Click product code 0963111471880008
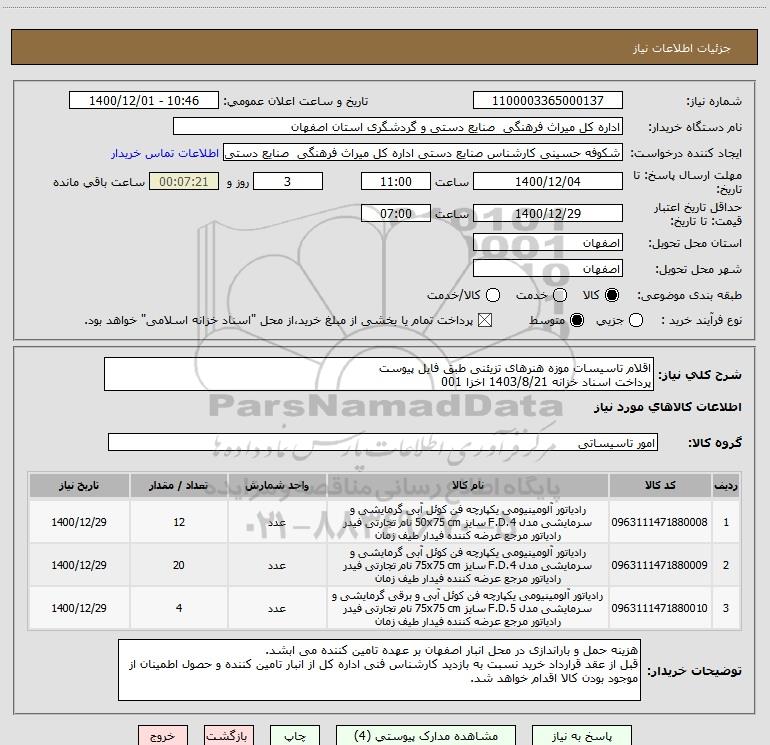Screen dimensions: 770x745 659,522
